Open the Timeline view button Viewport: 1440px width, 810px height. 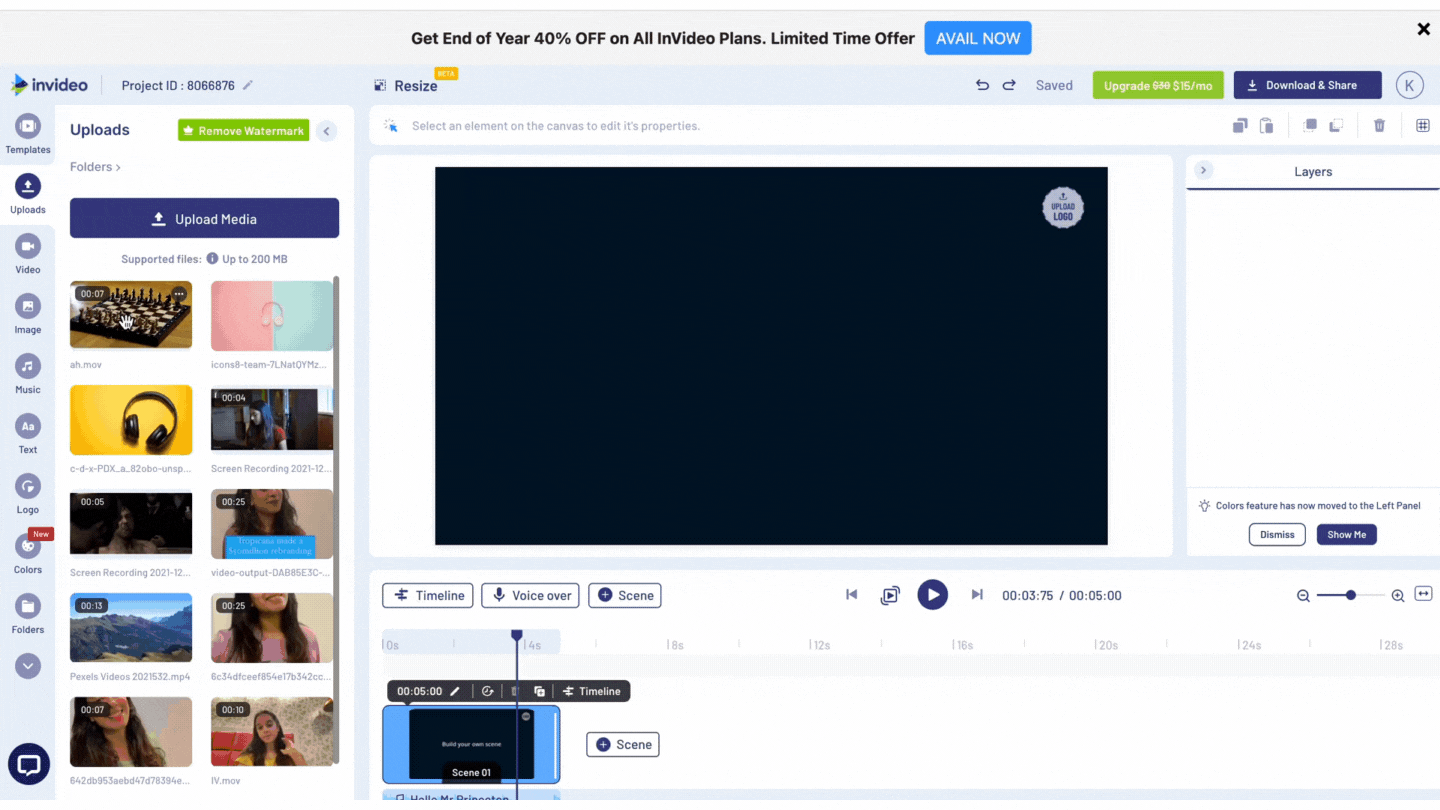pyautogui.click(x=428, y=596)
